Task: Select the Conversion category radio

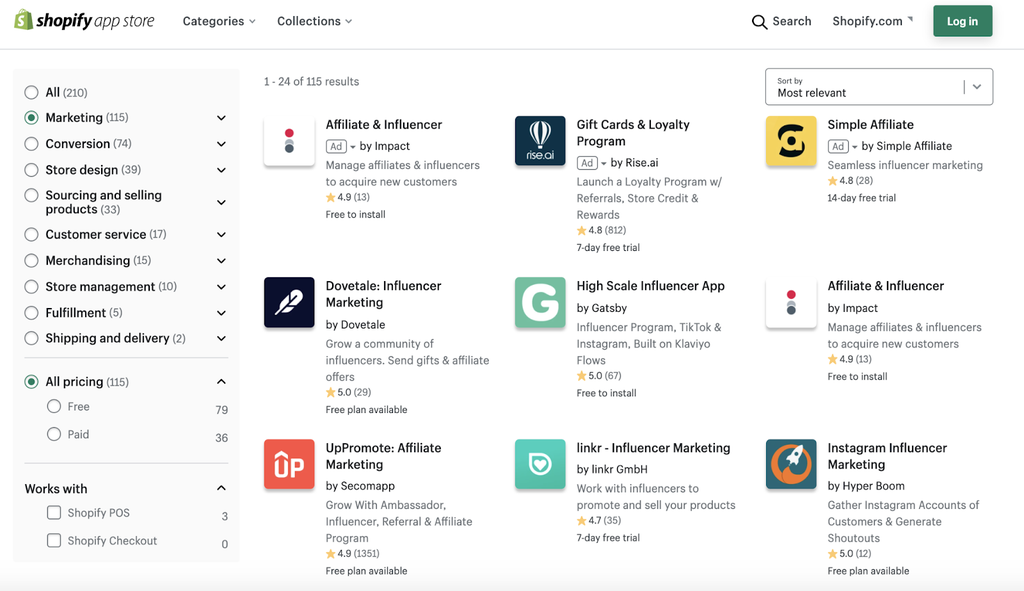Action: [31, 144]
